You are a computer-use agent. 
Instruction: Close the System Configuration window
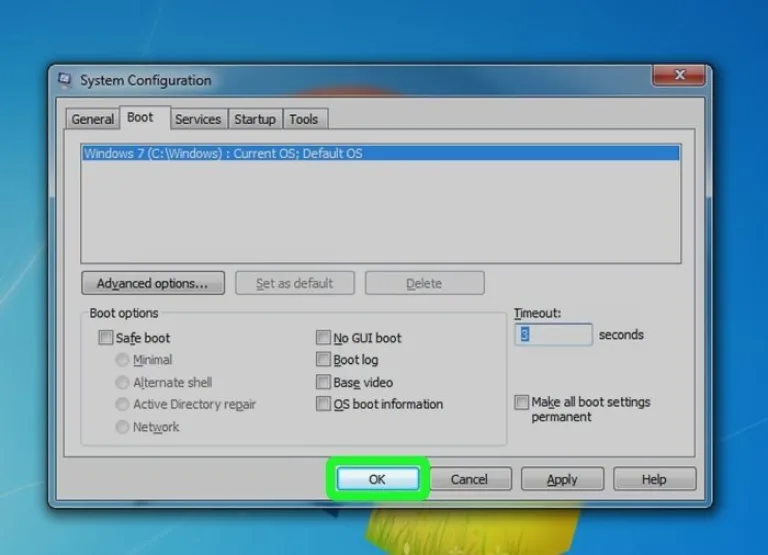(x=679, y=75)
